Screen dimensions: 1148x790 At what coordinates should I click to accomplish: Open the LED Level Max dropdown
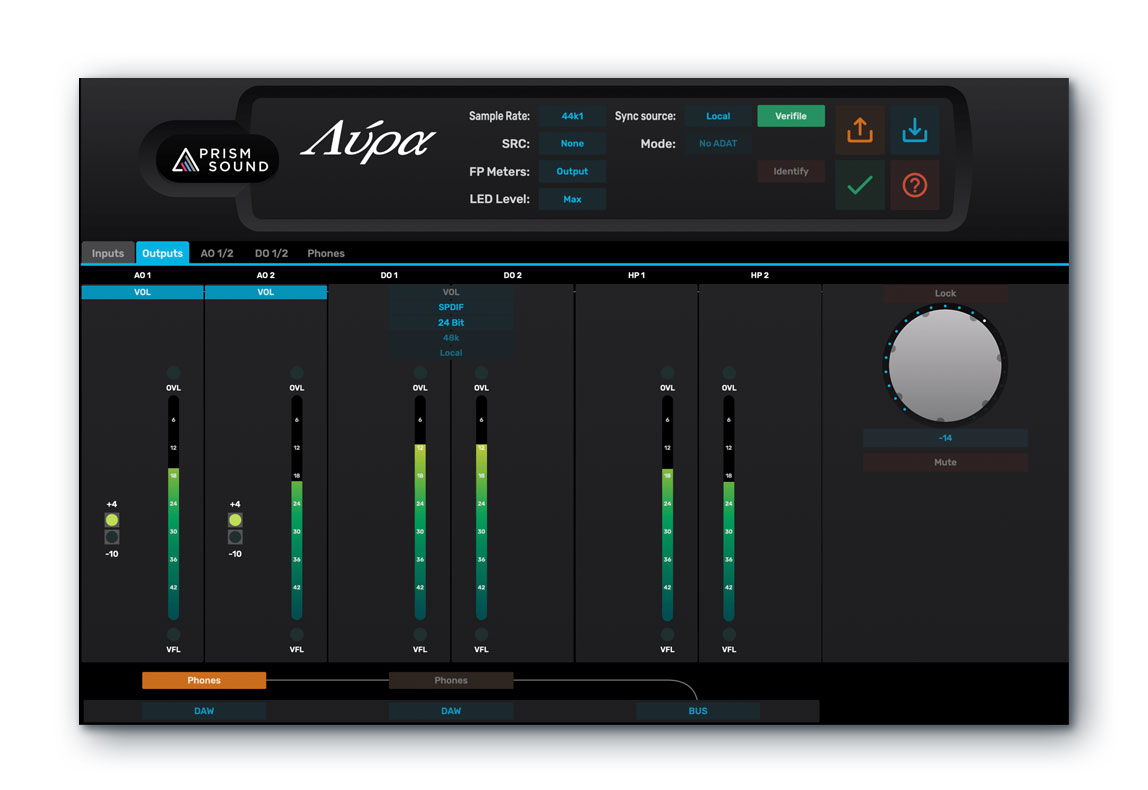click(x=572, y=199)
